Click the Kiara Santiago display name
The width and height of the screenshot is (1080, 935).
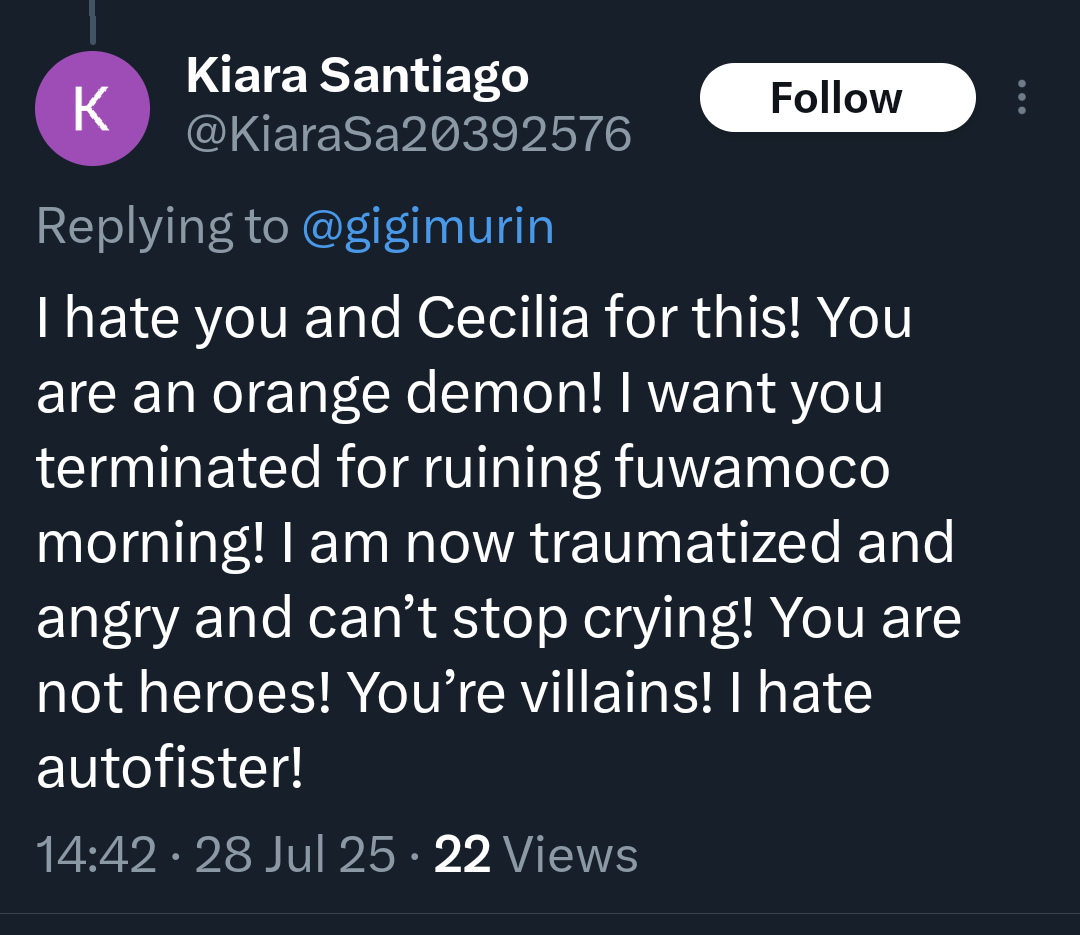click(357, 76)
